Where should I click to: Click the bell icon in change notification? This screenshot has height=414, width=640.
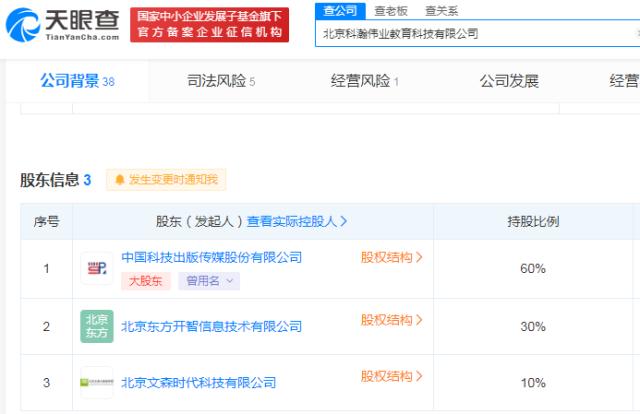[120, 180]
